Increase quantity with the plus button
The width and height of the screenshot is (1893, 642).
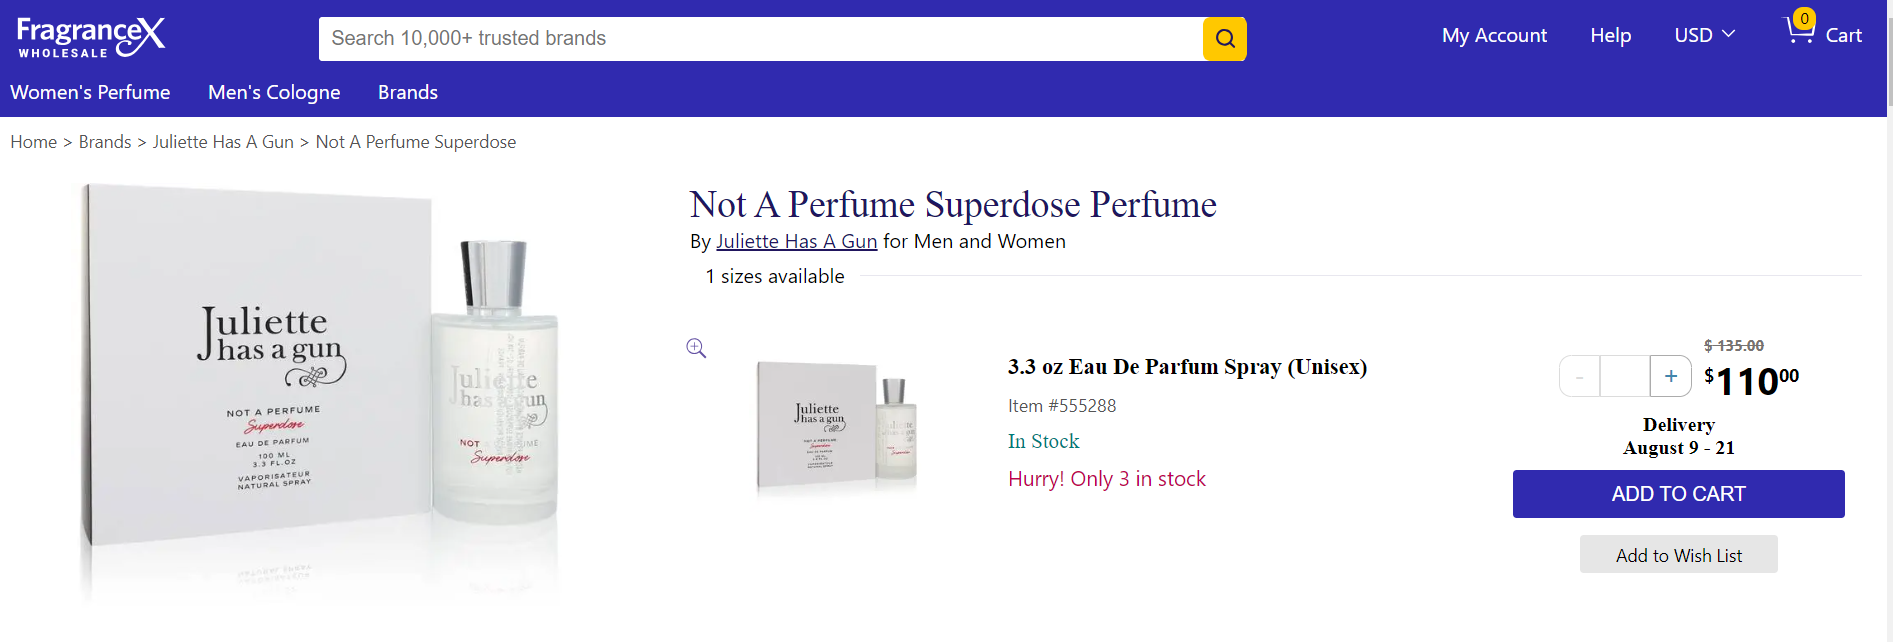[1670, 376]
